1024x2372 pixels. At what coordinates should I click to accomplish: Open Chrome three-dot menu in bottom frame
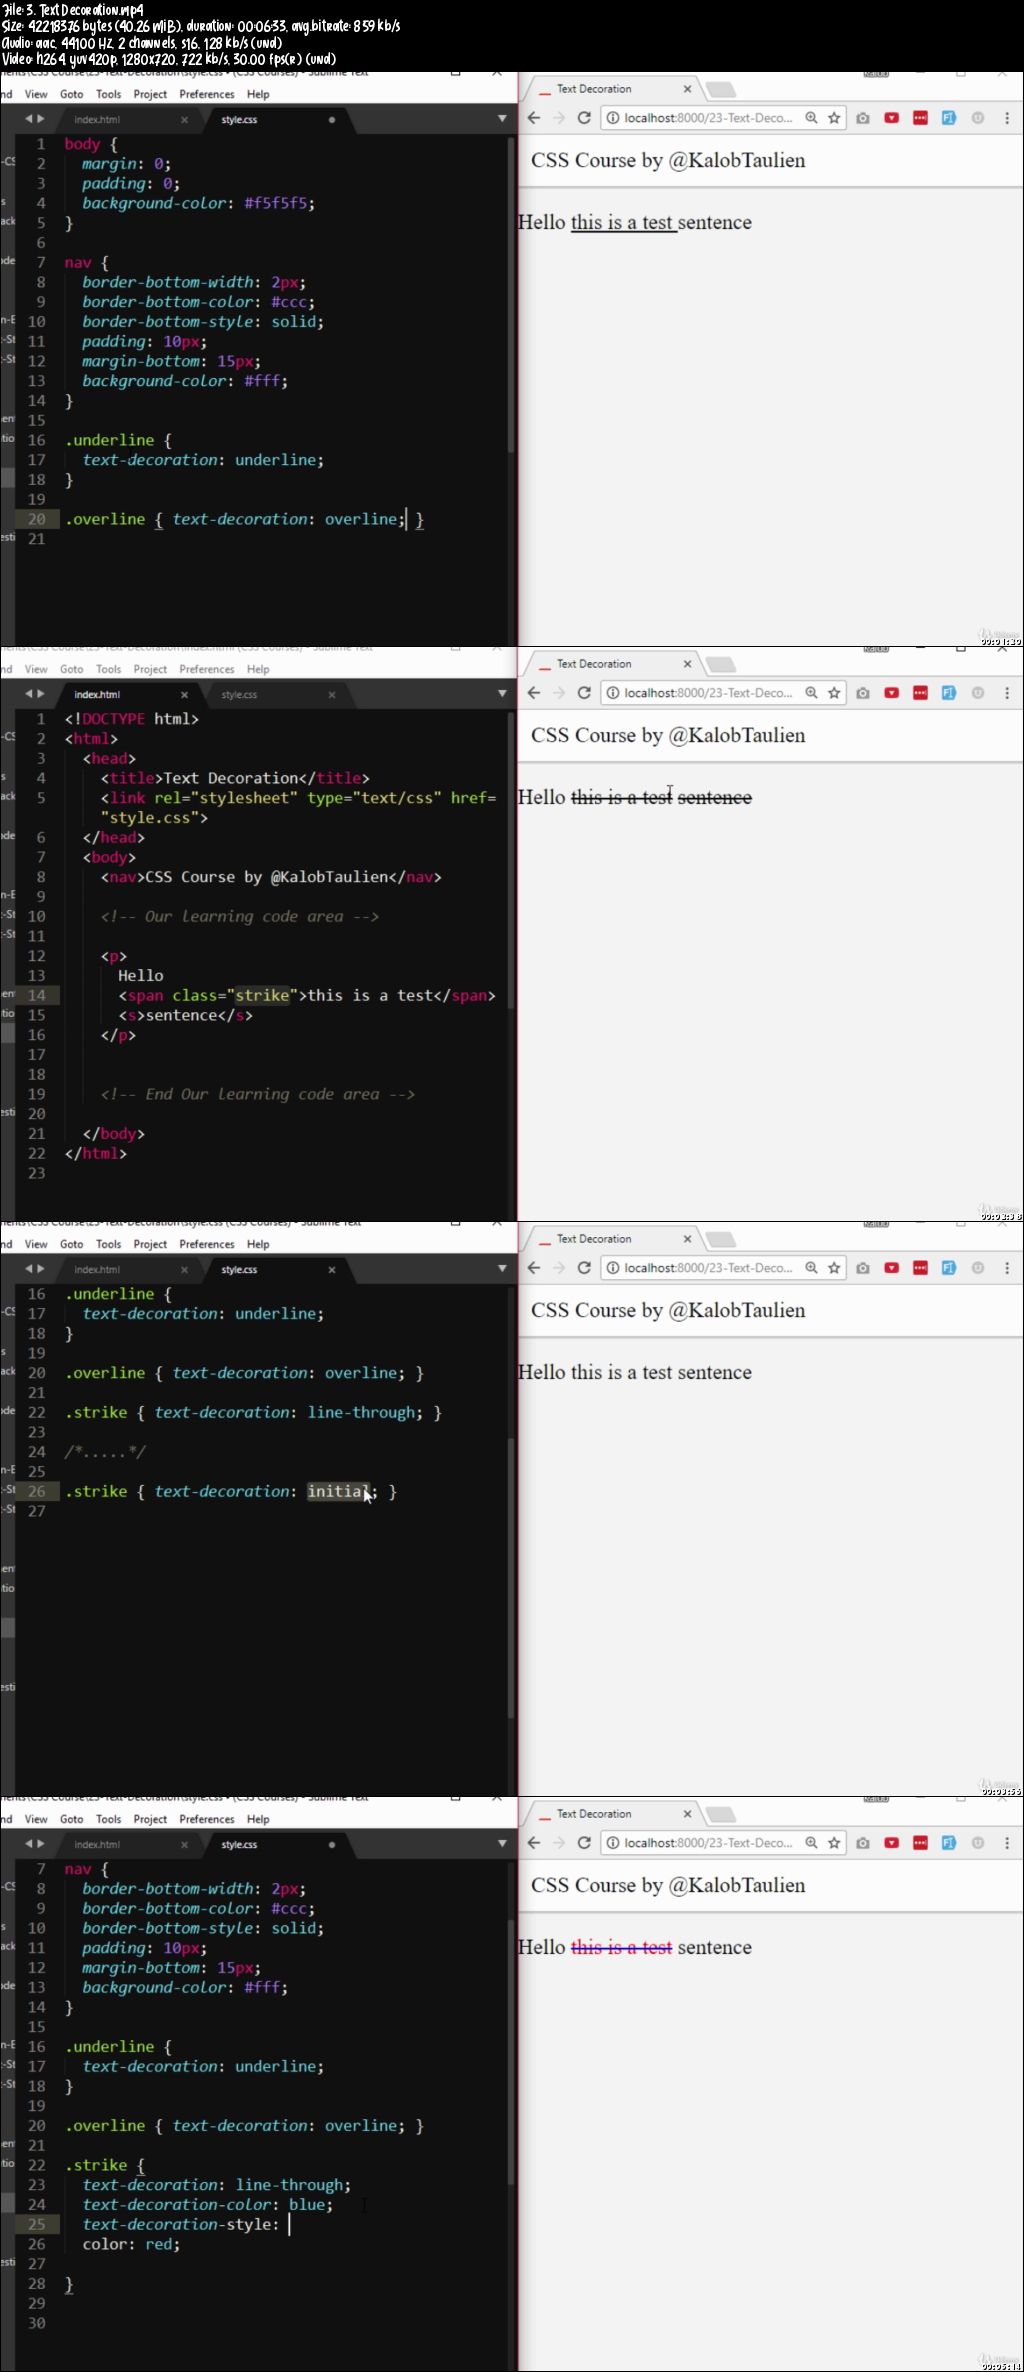point(1007,1843)
